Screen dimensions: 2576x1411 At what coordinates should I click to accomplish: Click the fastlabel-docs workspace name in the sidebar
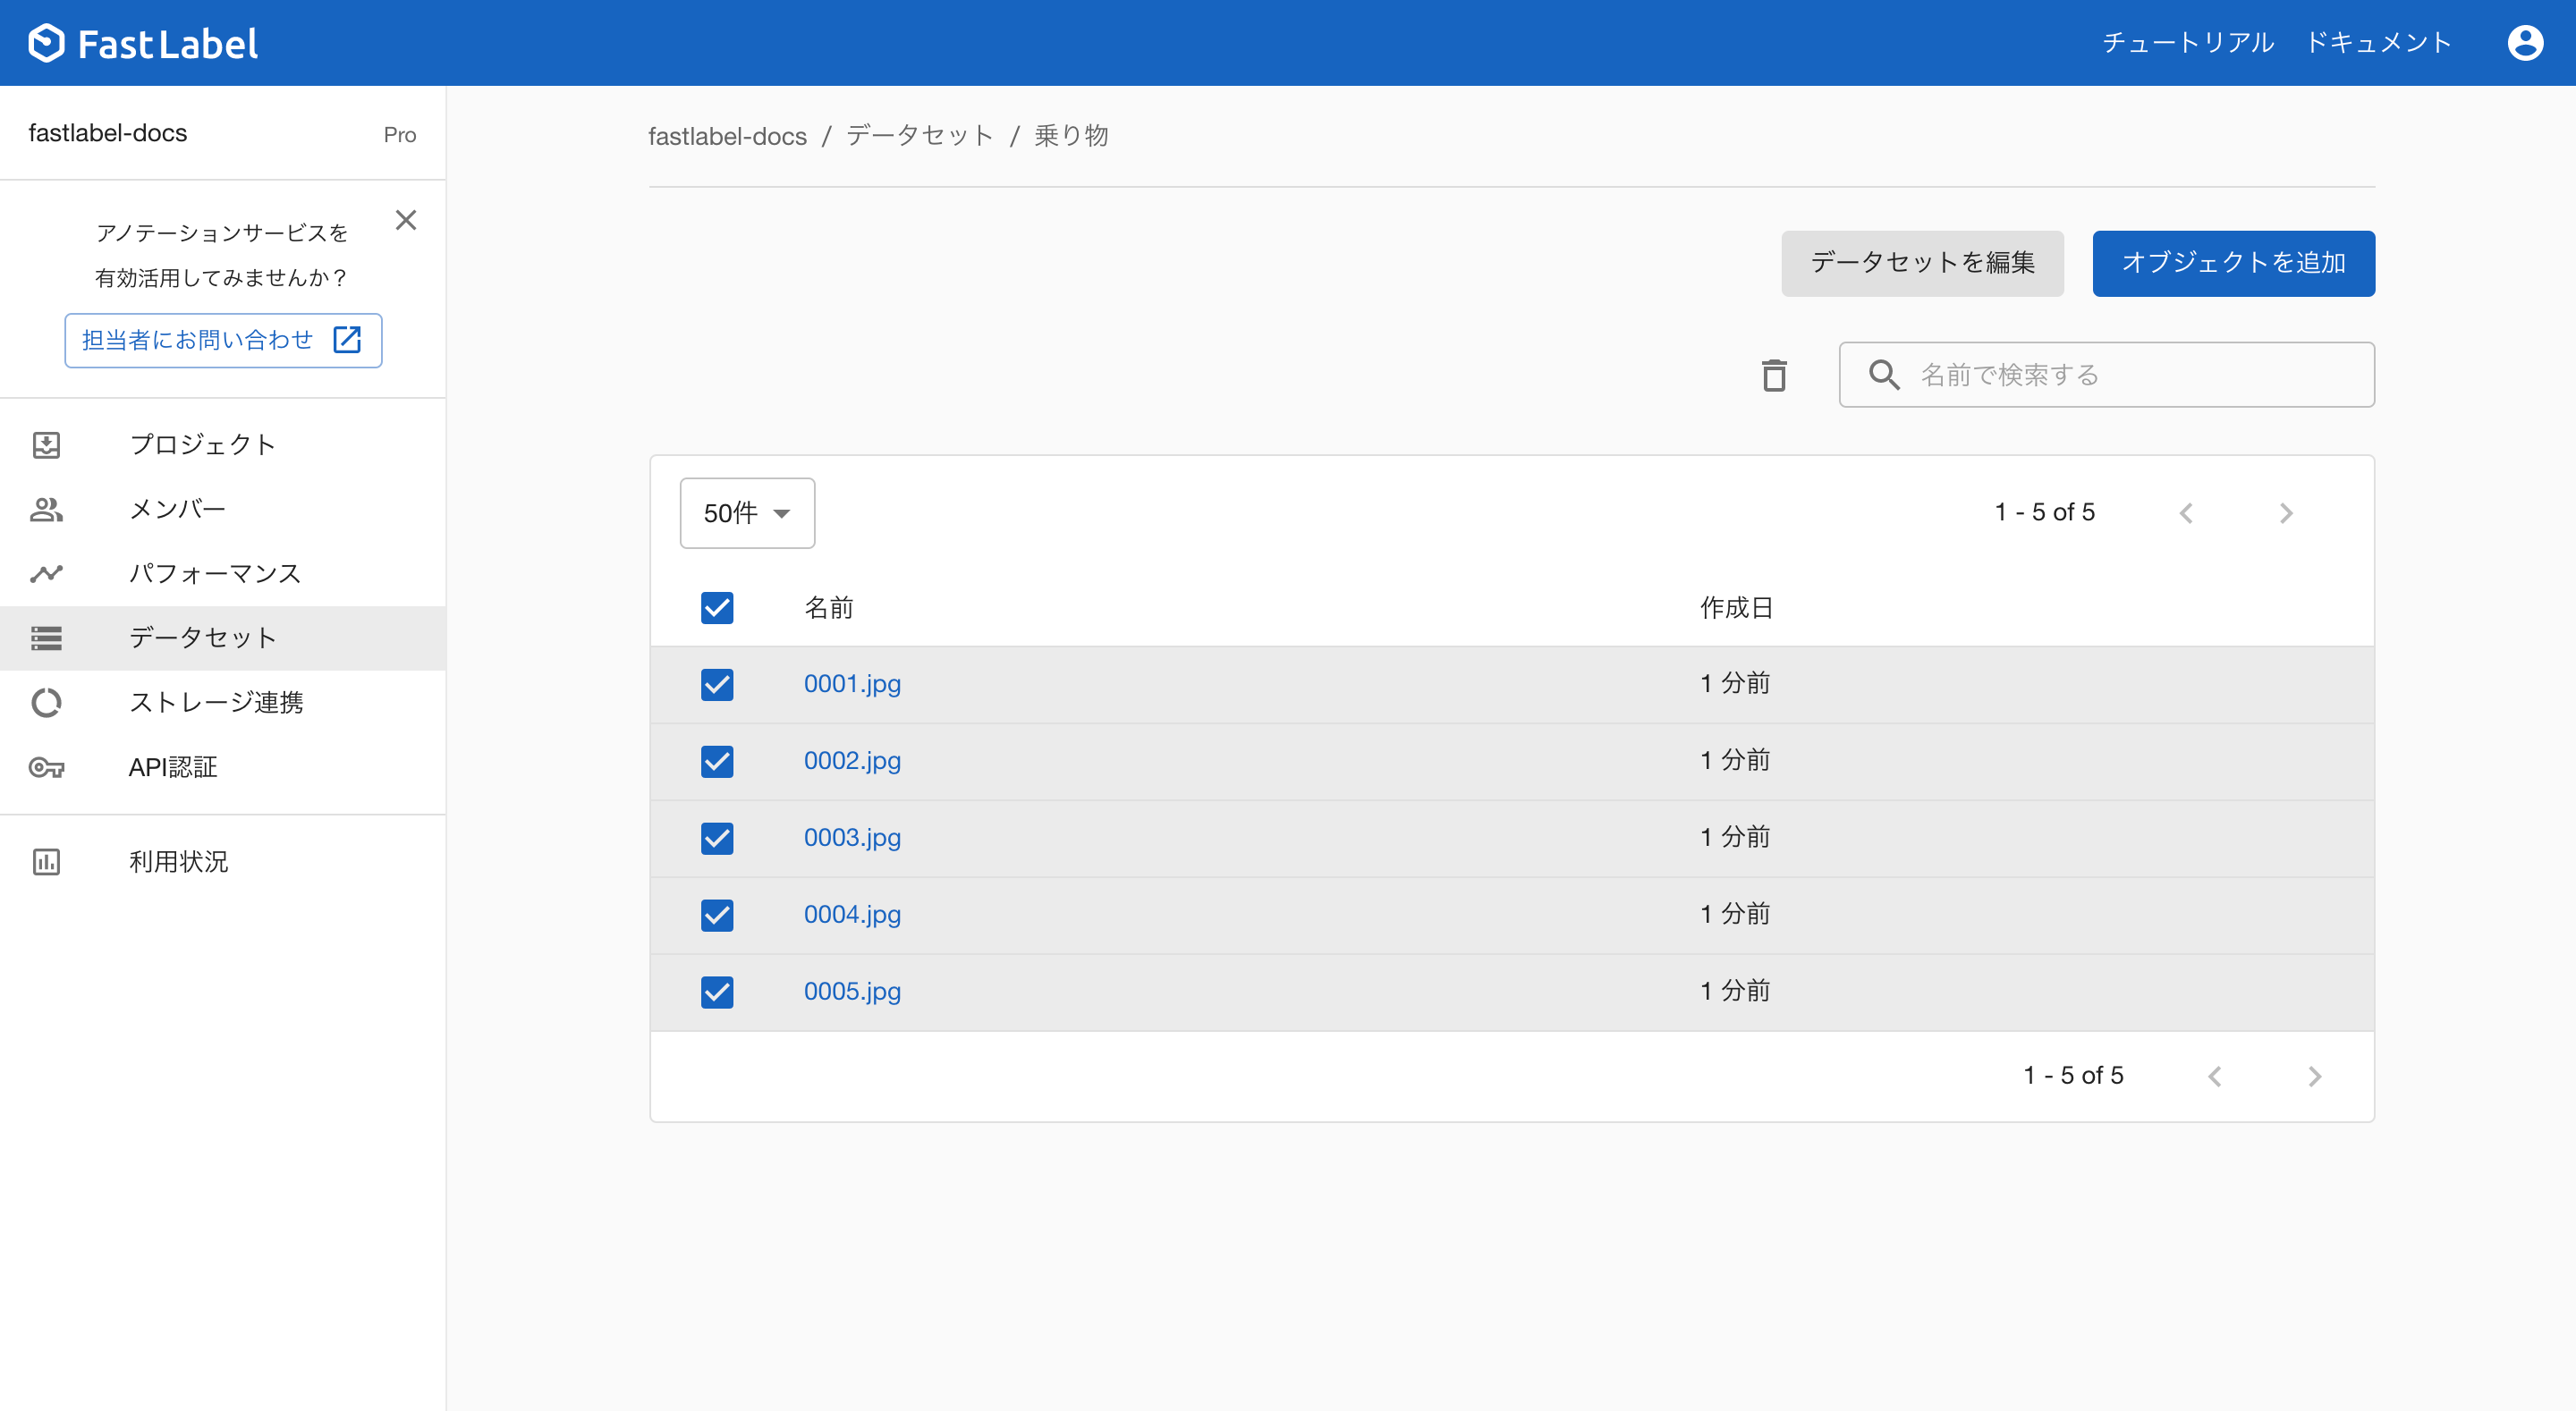pyautogui.click(x=107, y=133)
